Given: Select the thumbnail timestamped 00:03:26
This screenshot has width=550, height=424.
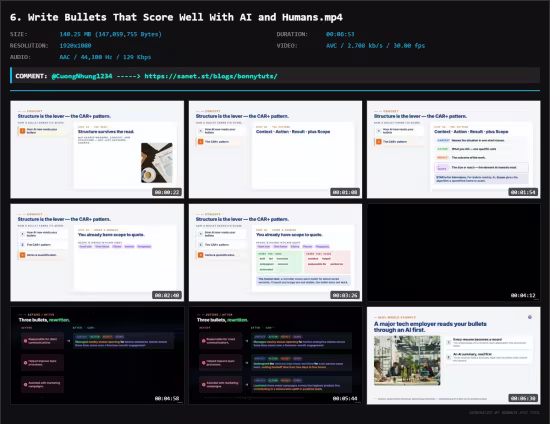Looking at the screenshot, I should 275,253.
